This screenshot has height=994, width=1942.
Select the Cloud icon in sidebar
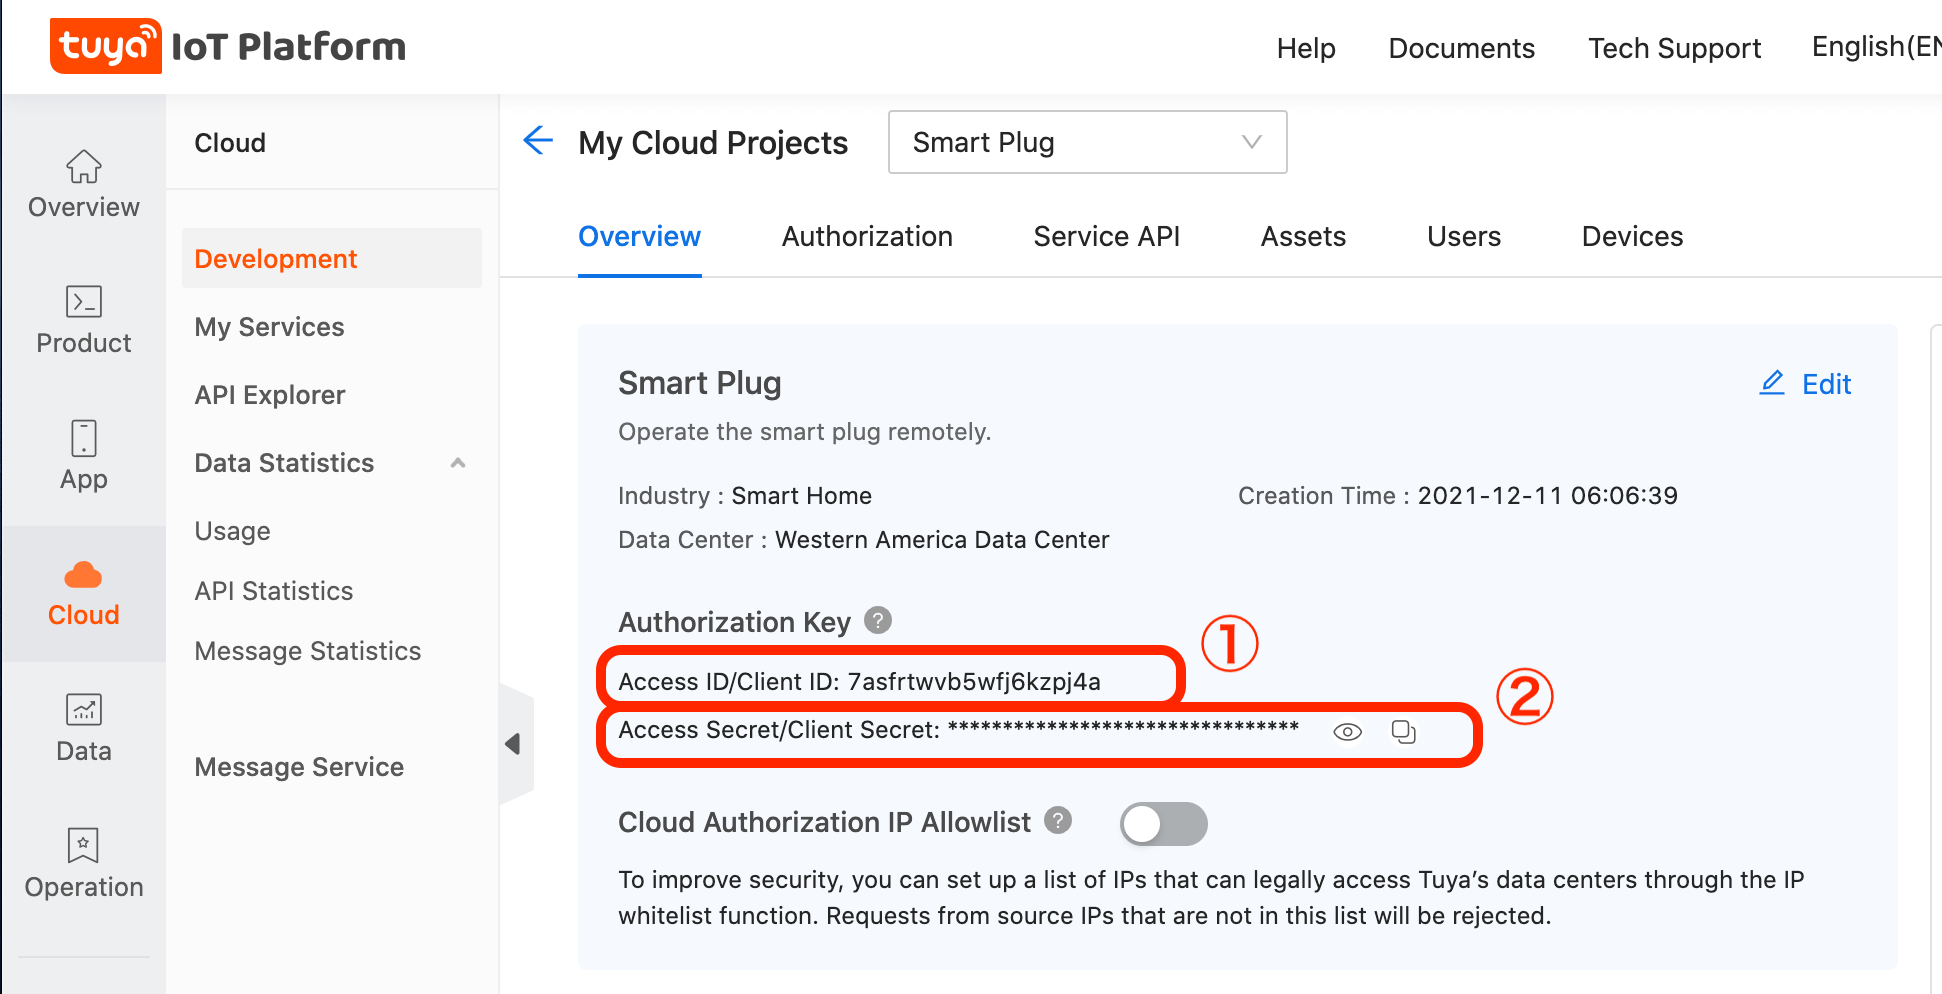(x=84, y=575)
